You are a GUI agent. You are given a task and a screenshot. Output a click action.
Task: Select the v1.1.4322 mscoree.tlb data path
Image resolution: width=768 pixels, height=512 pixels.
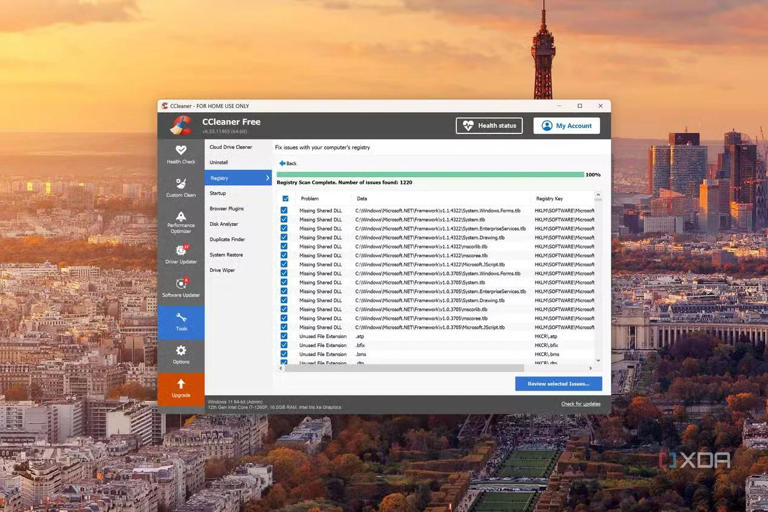pyautogui.click(x=421, y=255)
